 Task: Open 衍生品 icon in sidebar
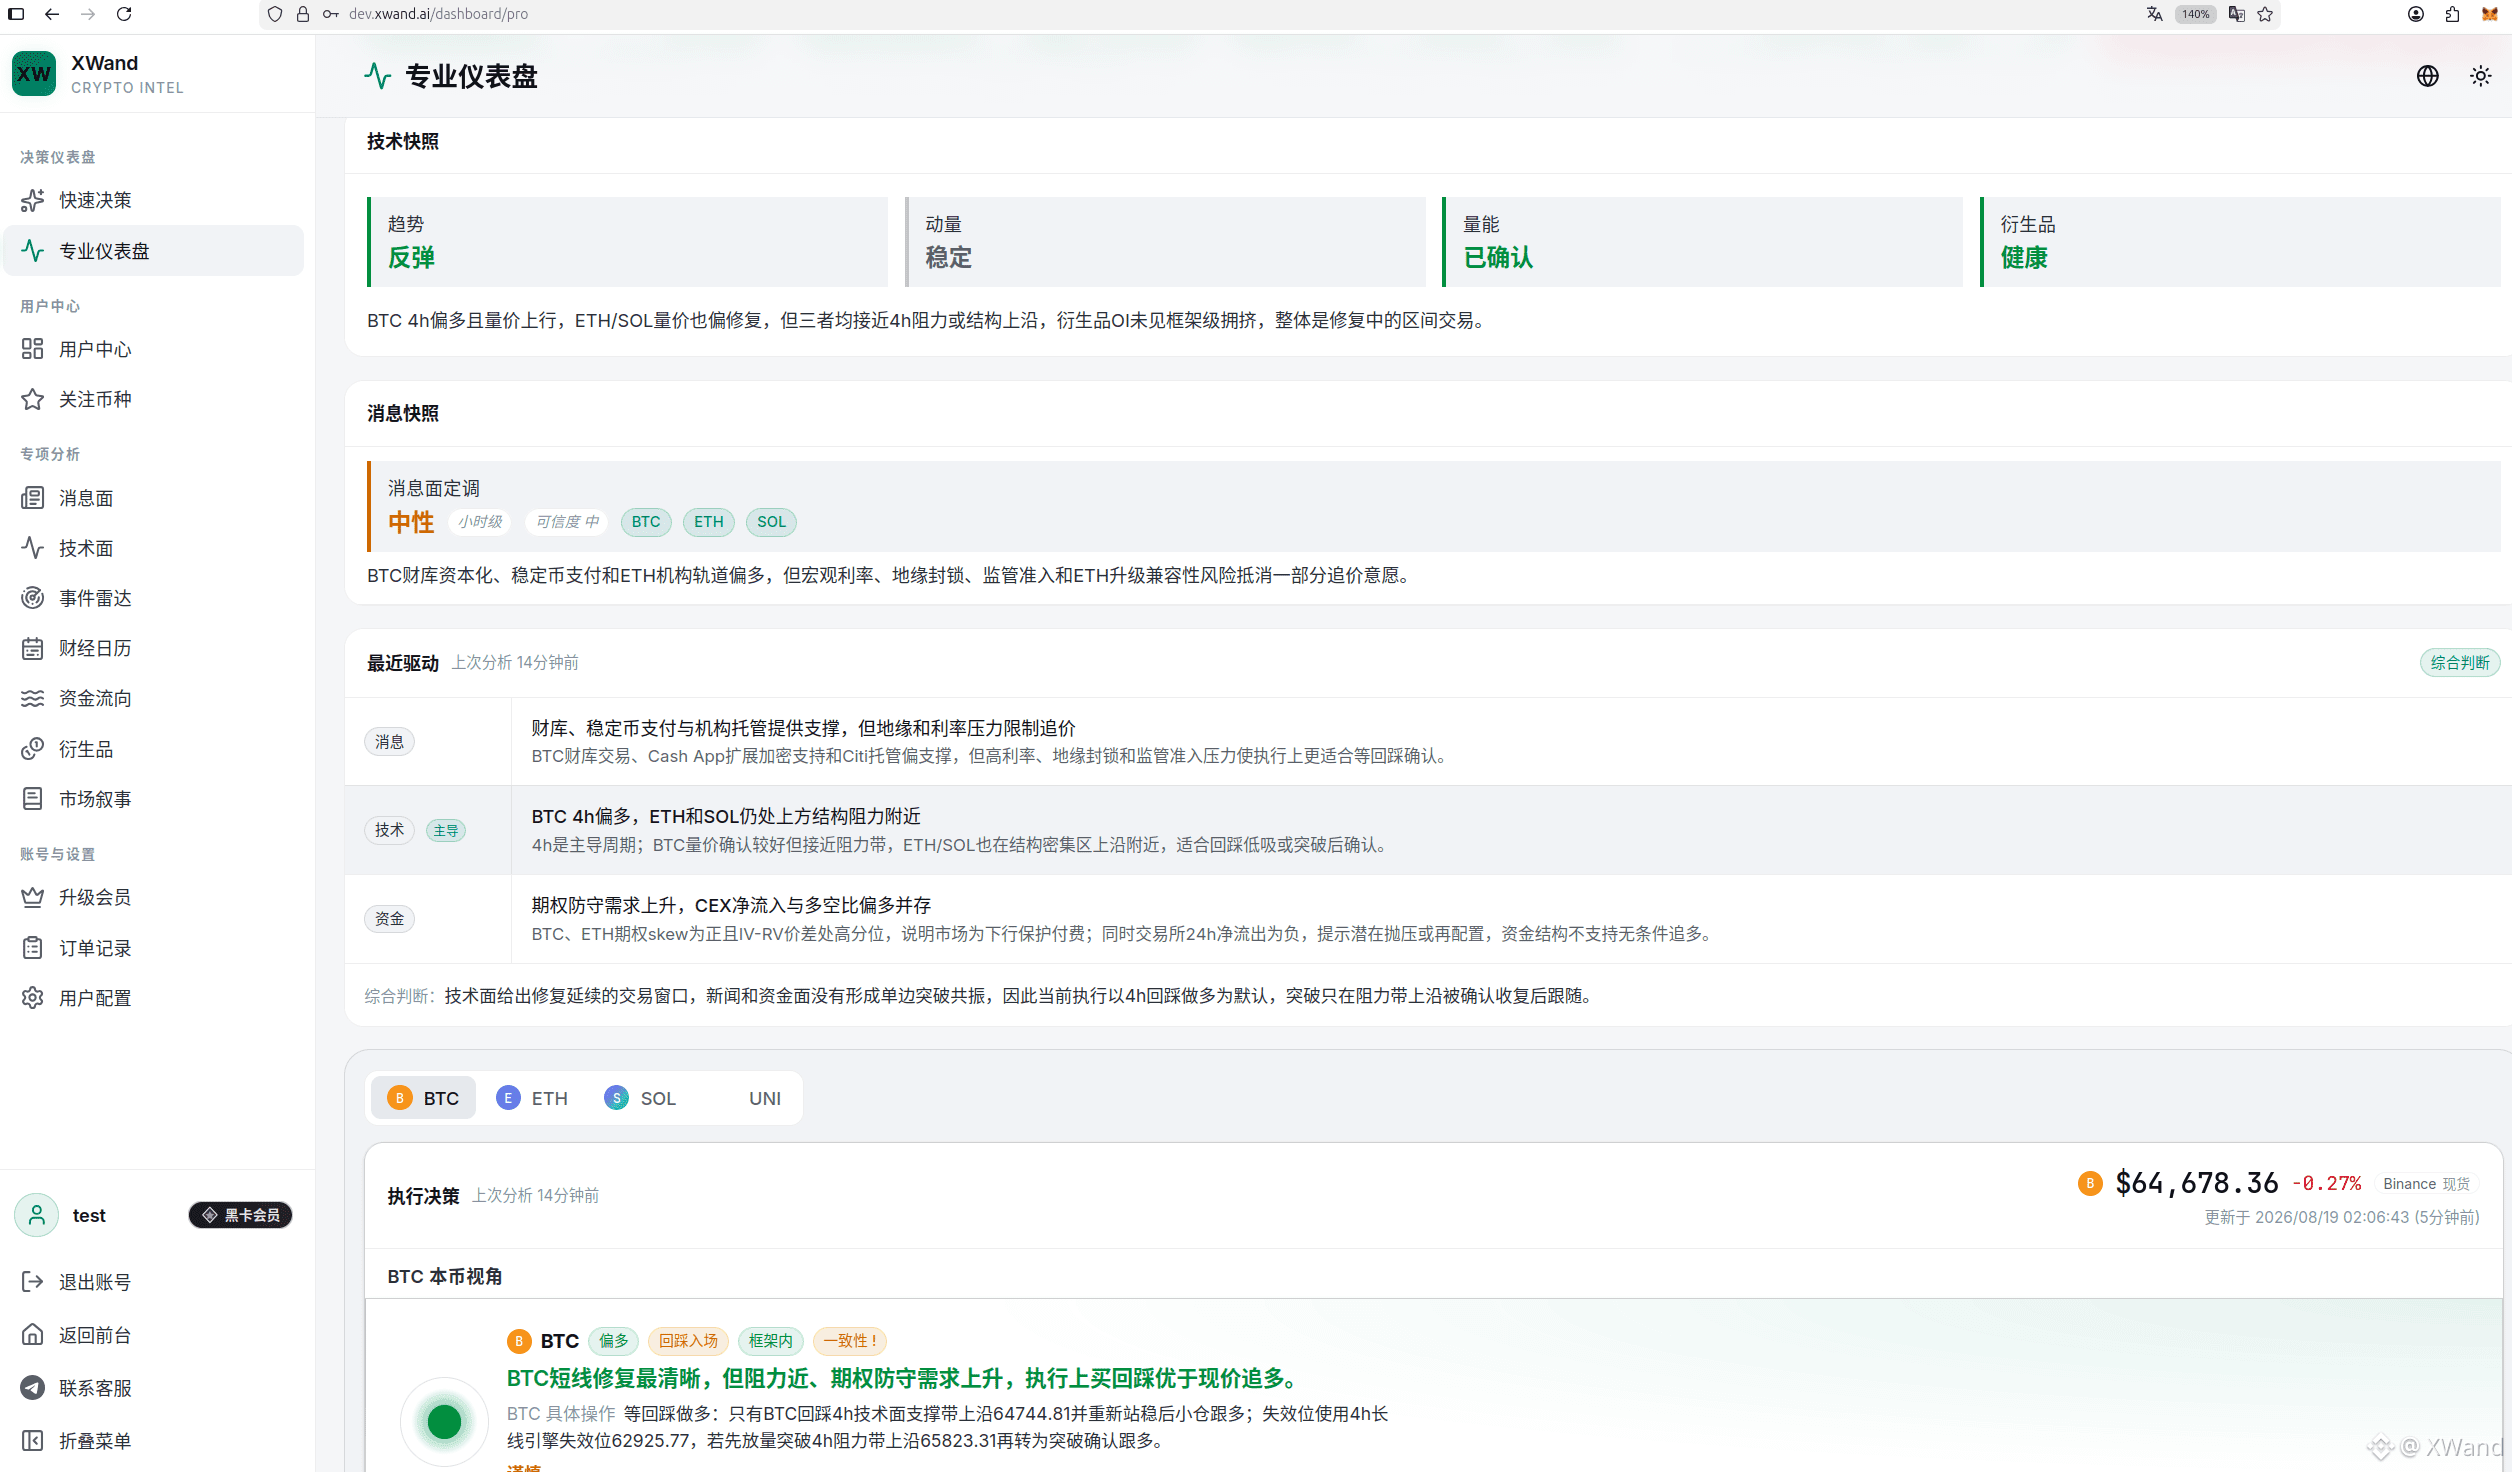pos(32,749)
